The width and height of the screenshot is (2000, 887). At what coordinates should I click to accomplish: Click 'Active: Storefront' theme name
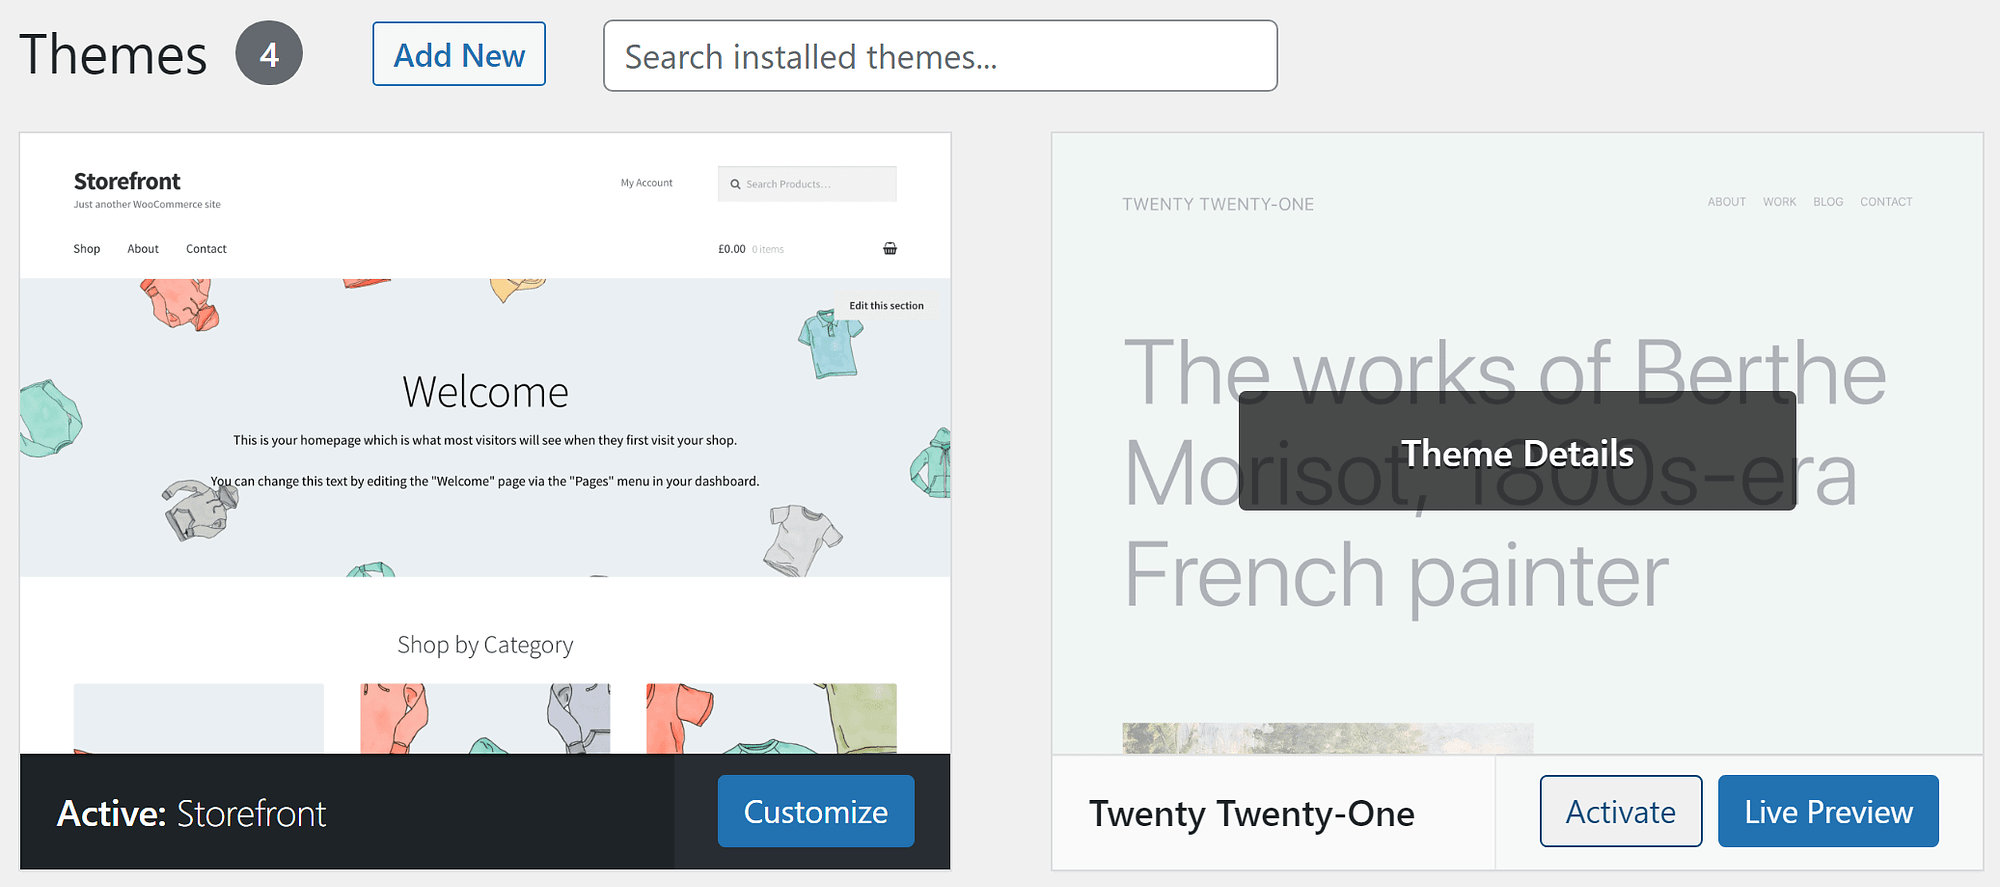(x=191, y=813)
